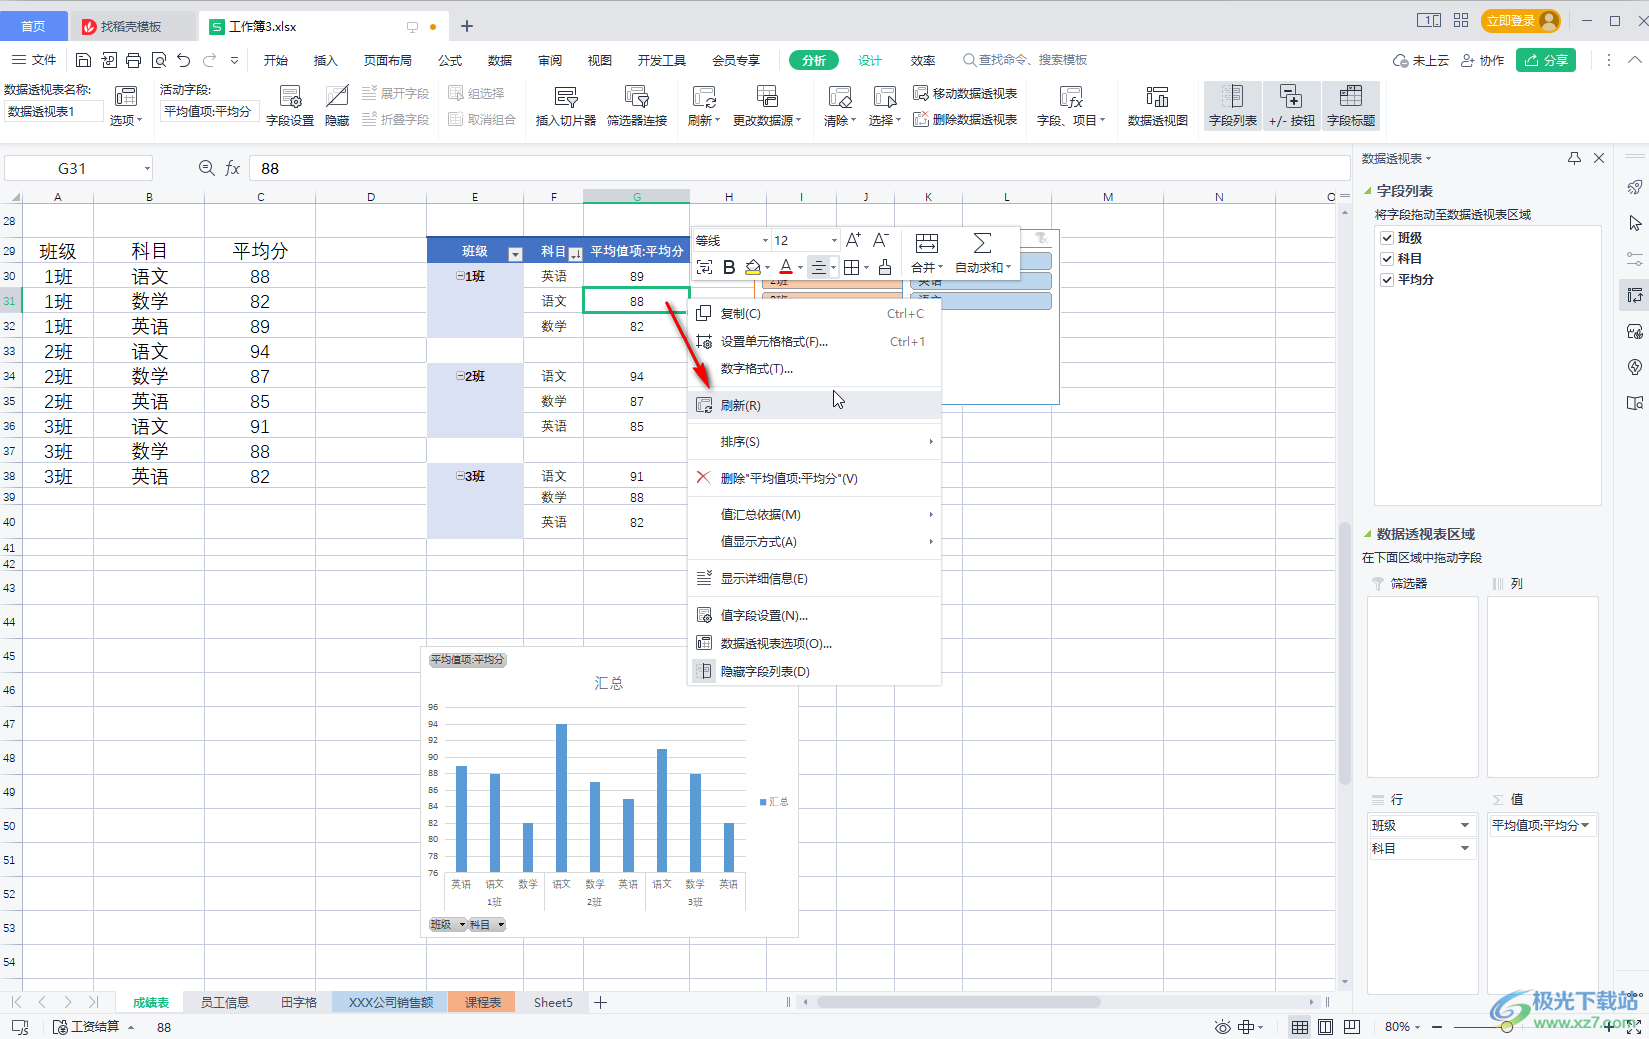Screen dimensions: 1649x1039
Task: Toggle the +/- 按钮 option
Action: pyautogui.click(x=1292, y=106)
